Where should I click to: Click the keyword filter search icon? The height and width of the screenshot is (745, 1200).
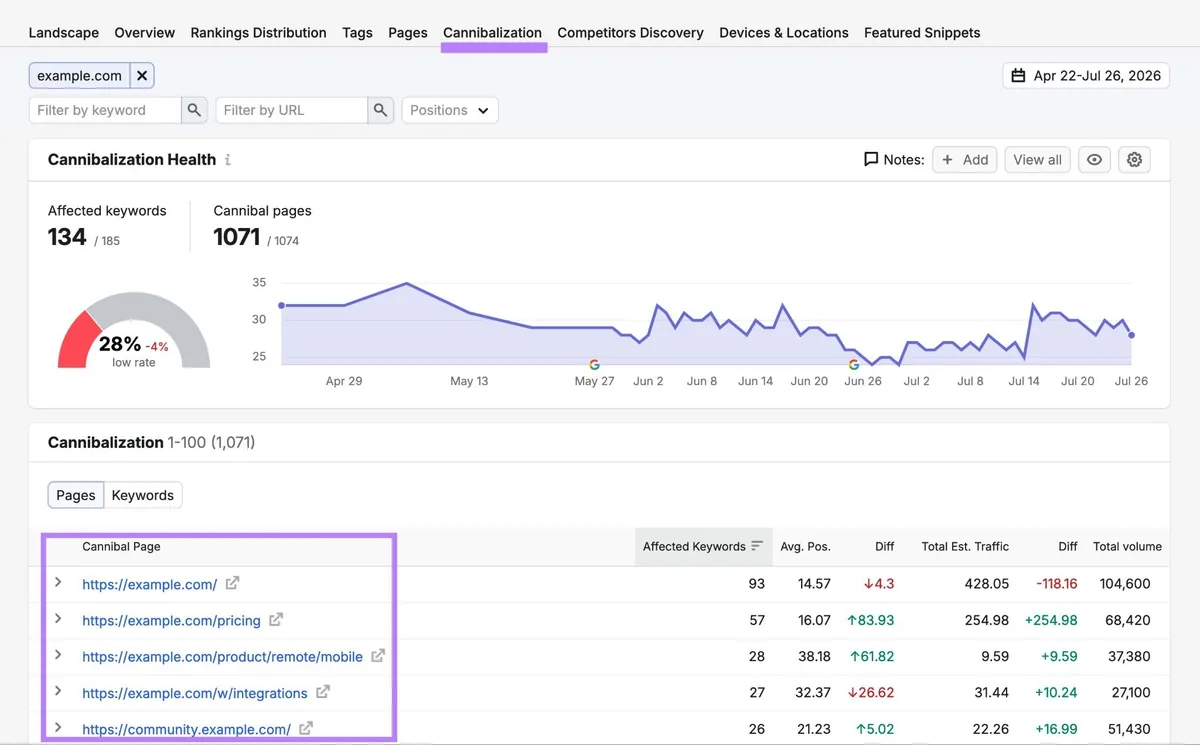[x=194, y=110]
